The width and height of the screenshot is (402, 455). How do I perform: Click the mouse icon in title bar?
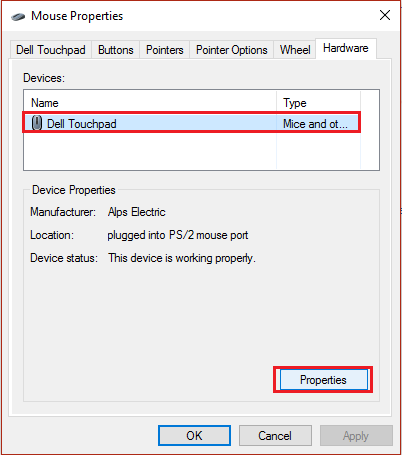tap(18, 16)
